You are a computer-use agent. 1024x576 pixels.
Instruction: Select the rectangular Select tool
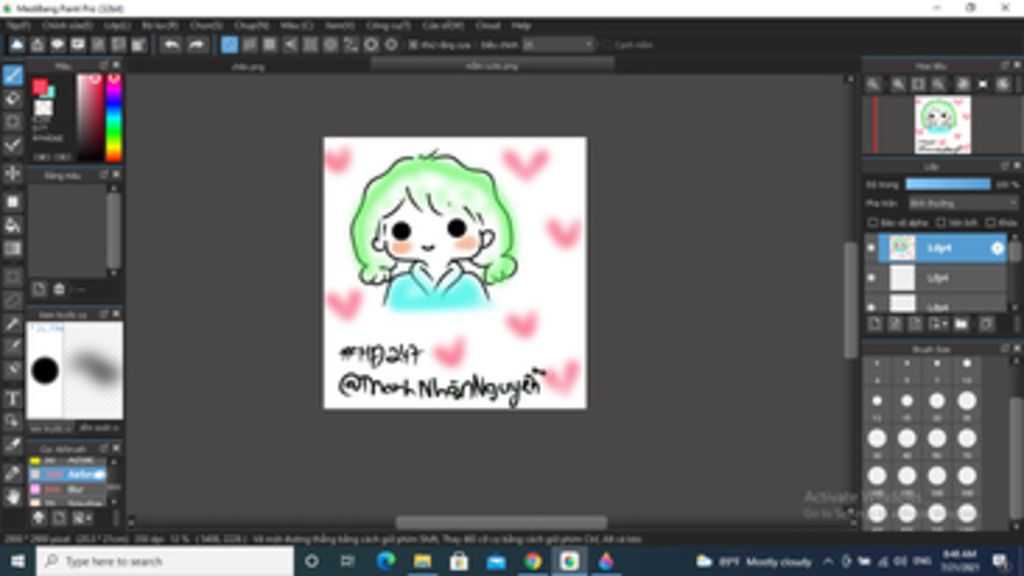12,277
